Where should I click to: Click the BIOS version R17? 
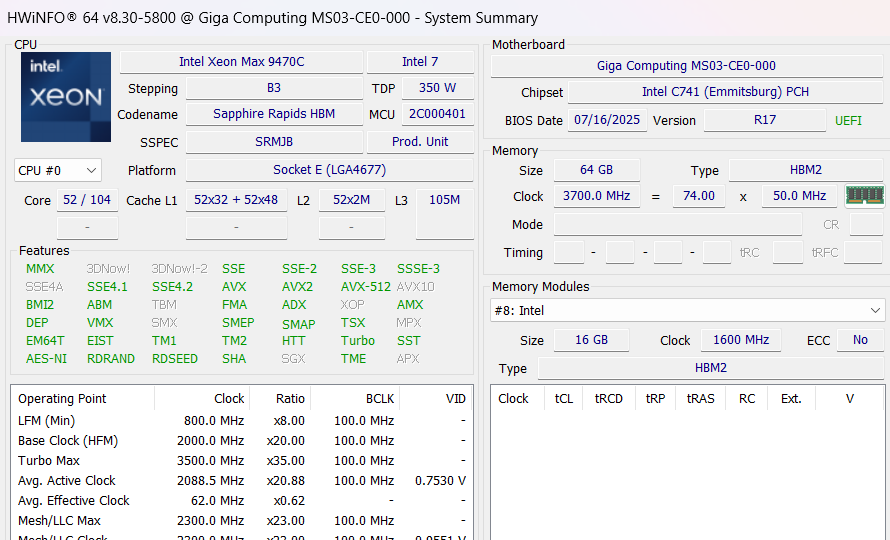click(765, 120)
